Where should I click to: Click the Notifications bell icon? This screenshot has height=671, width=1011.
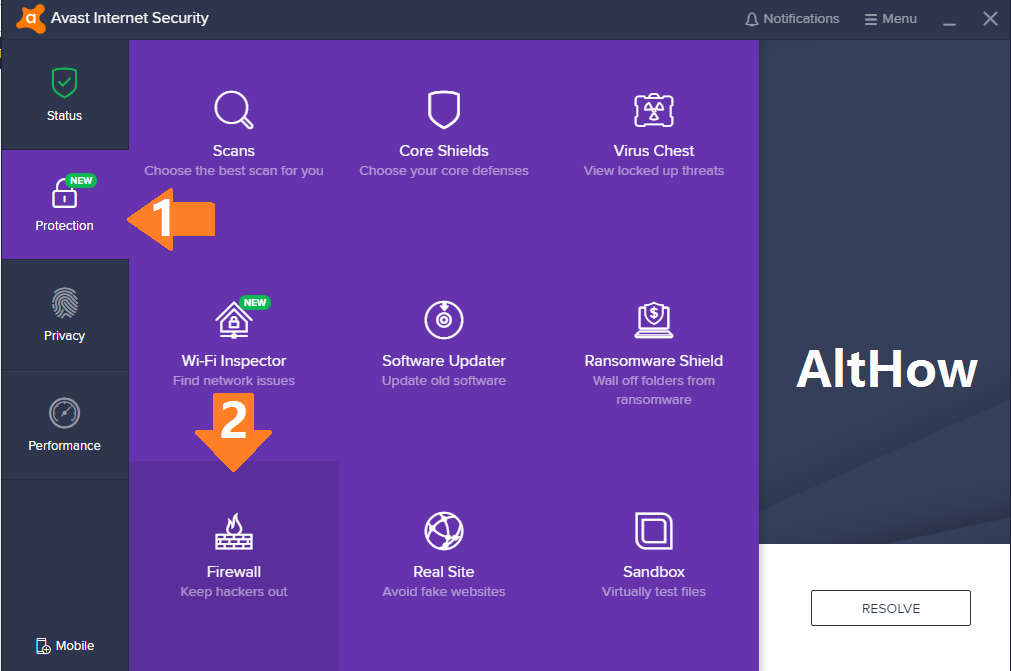pyautogui.click(x=751, y=19)
